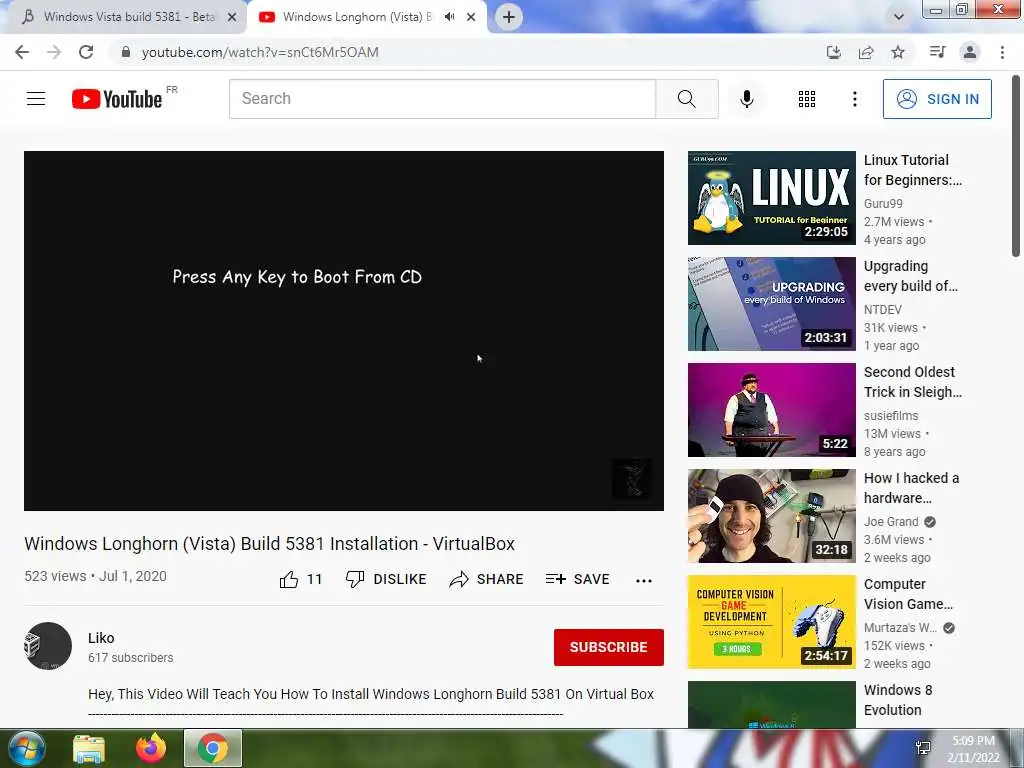The image size is (1024, 768).
Task: Click the Upgrading every build of title
Action: click(x=911, y=276)
